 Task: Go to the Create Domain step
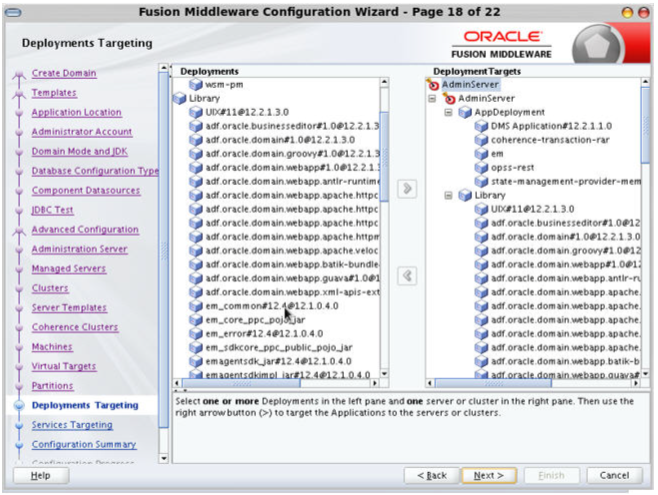(x=64, y=73)
